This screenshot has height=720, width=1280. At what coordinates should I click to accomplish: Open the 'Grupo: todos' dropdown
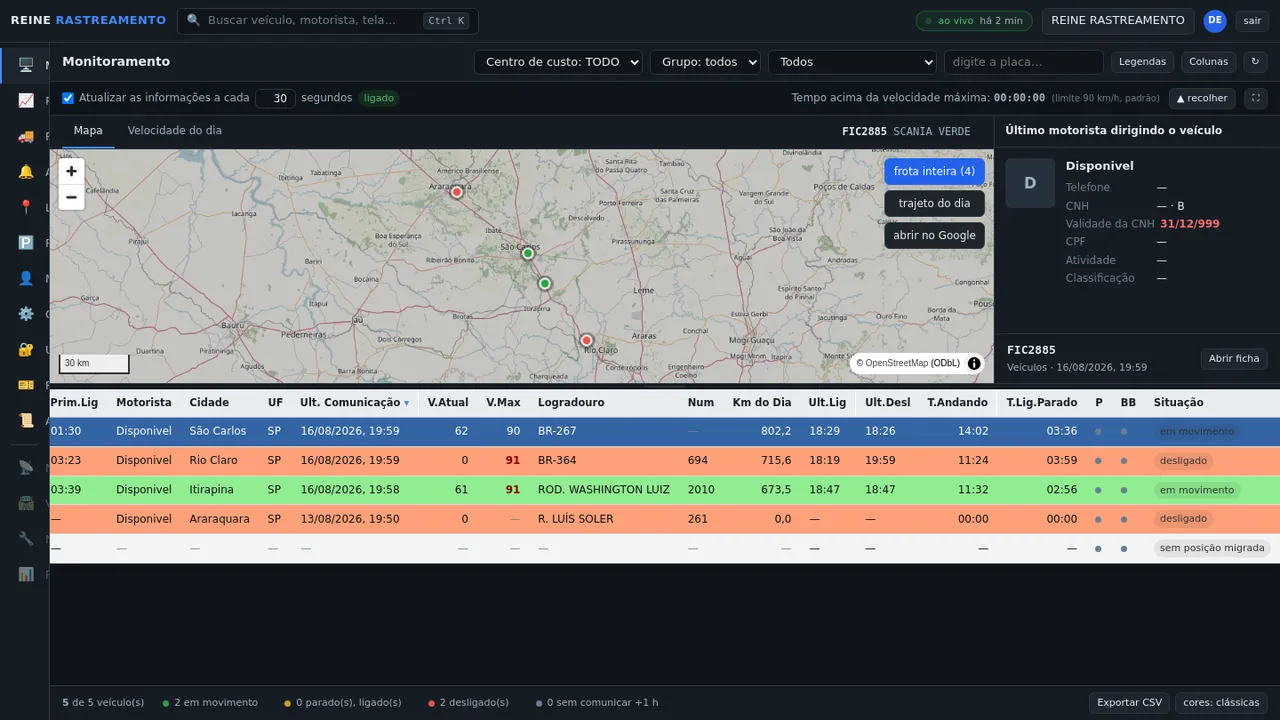click(705, 62)
